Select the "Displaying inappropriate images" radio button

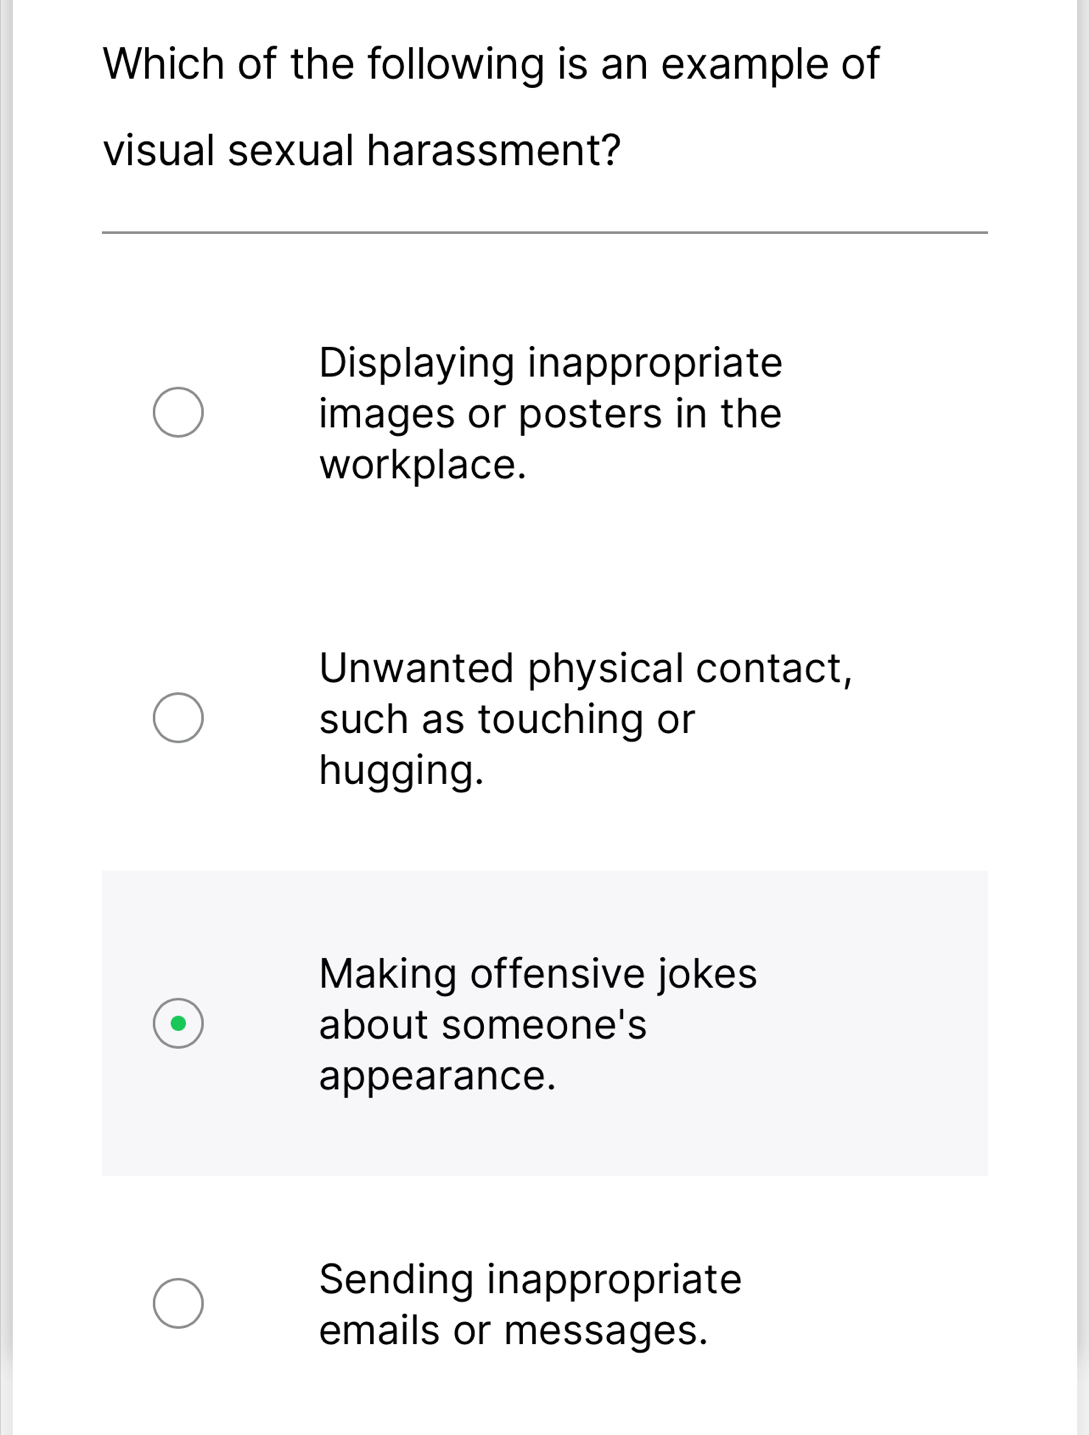[178, 413]
